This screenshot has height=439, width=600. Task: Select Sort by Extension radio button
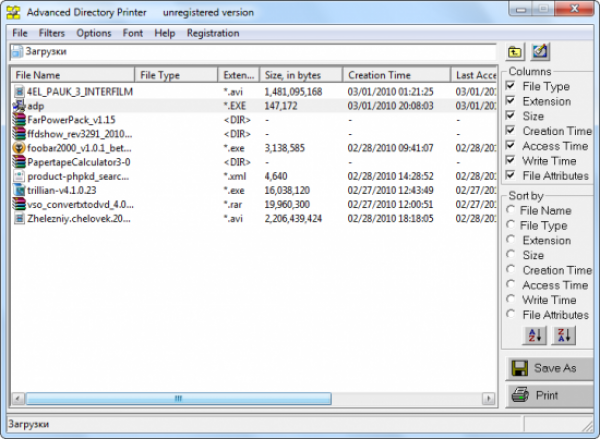point(511,240)
